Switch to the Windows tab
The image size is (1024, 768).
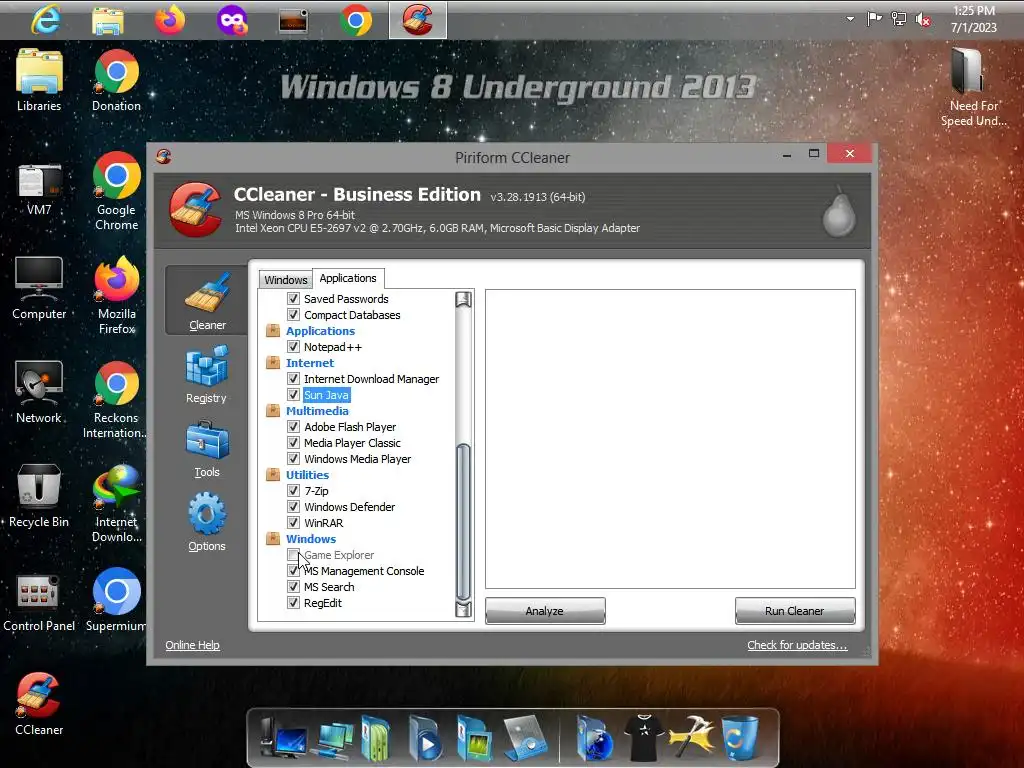coord(285,280)
